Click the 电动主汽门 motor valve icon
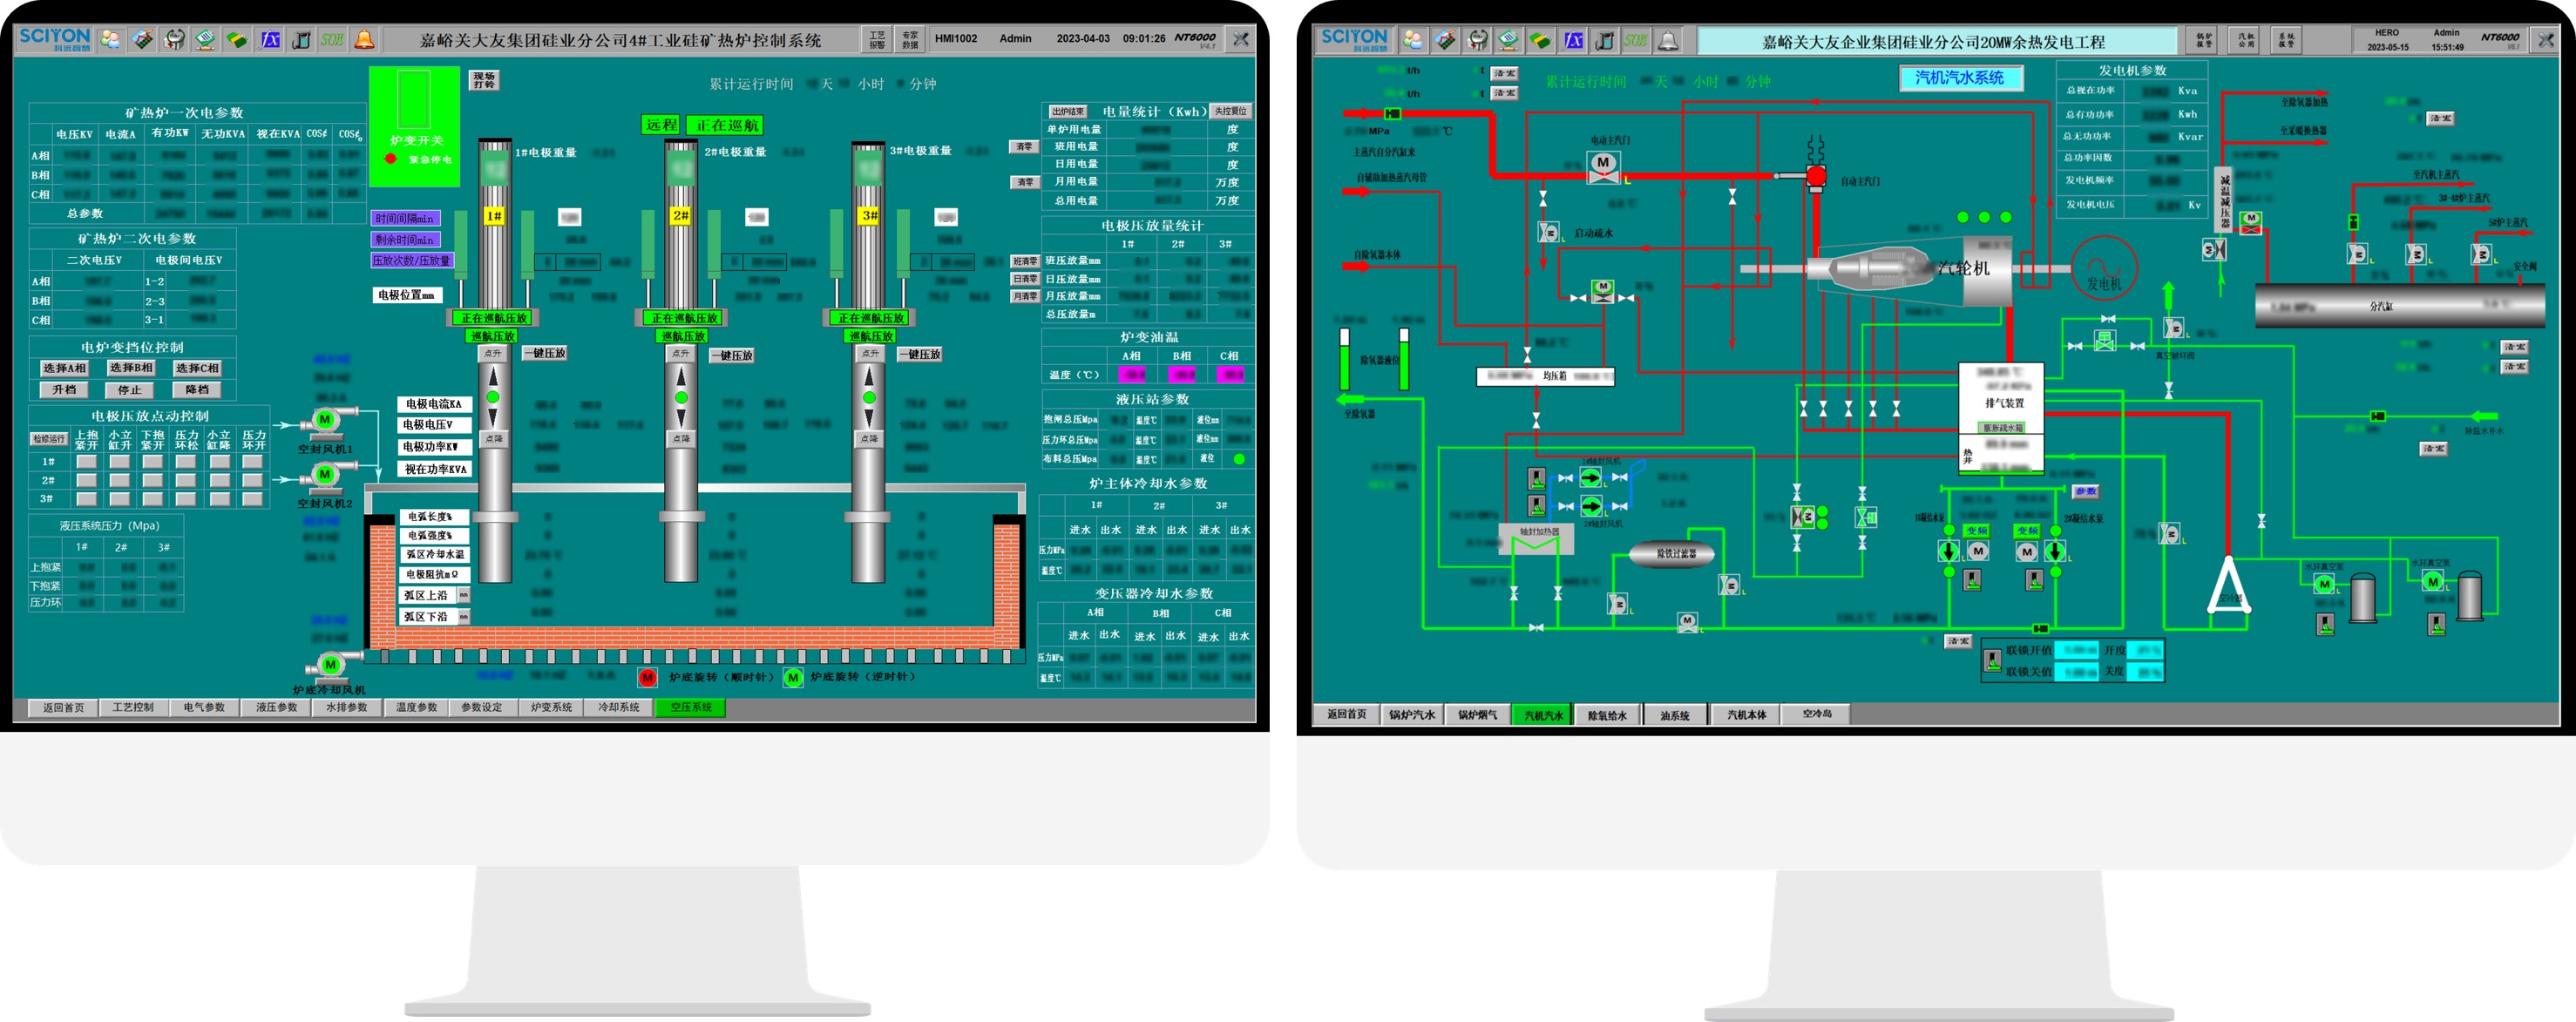This screenshot has height=1022, width=2576. coord(1603,168)
